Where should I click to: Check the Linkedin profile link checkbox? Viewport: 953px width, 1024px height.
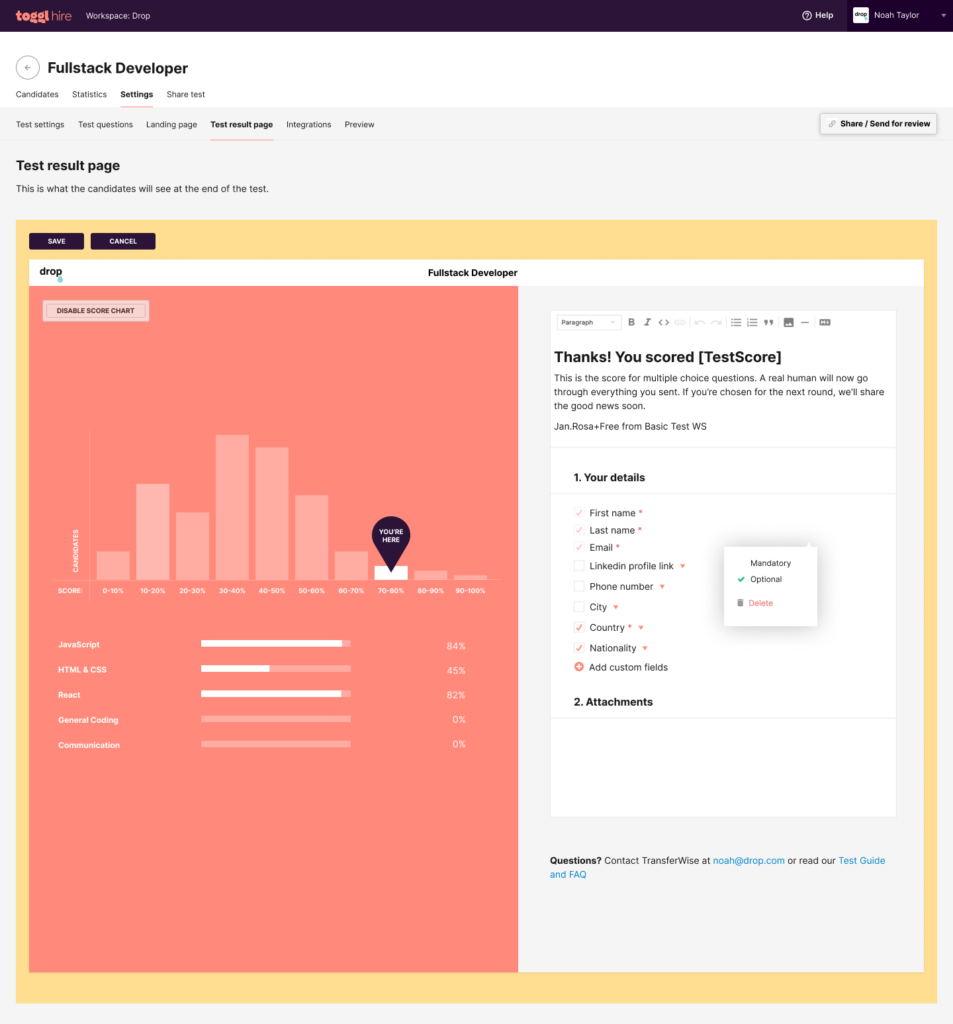click(x=579, y=566)
